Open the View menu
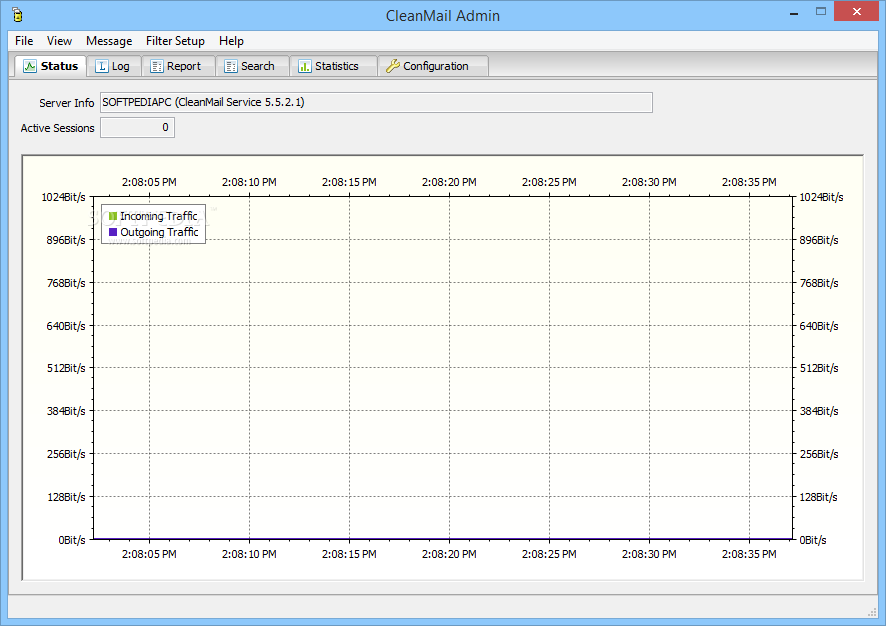 (x=59, y=41)
